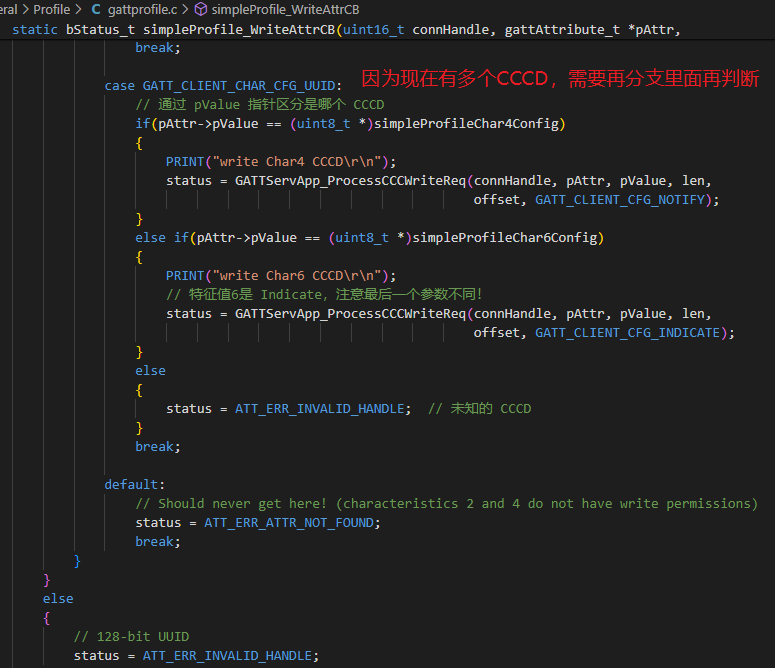Open simpleProfile_WriteAttrCB breadcrumb symbol list

[285, 9]
